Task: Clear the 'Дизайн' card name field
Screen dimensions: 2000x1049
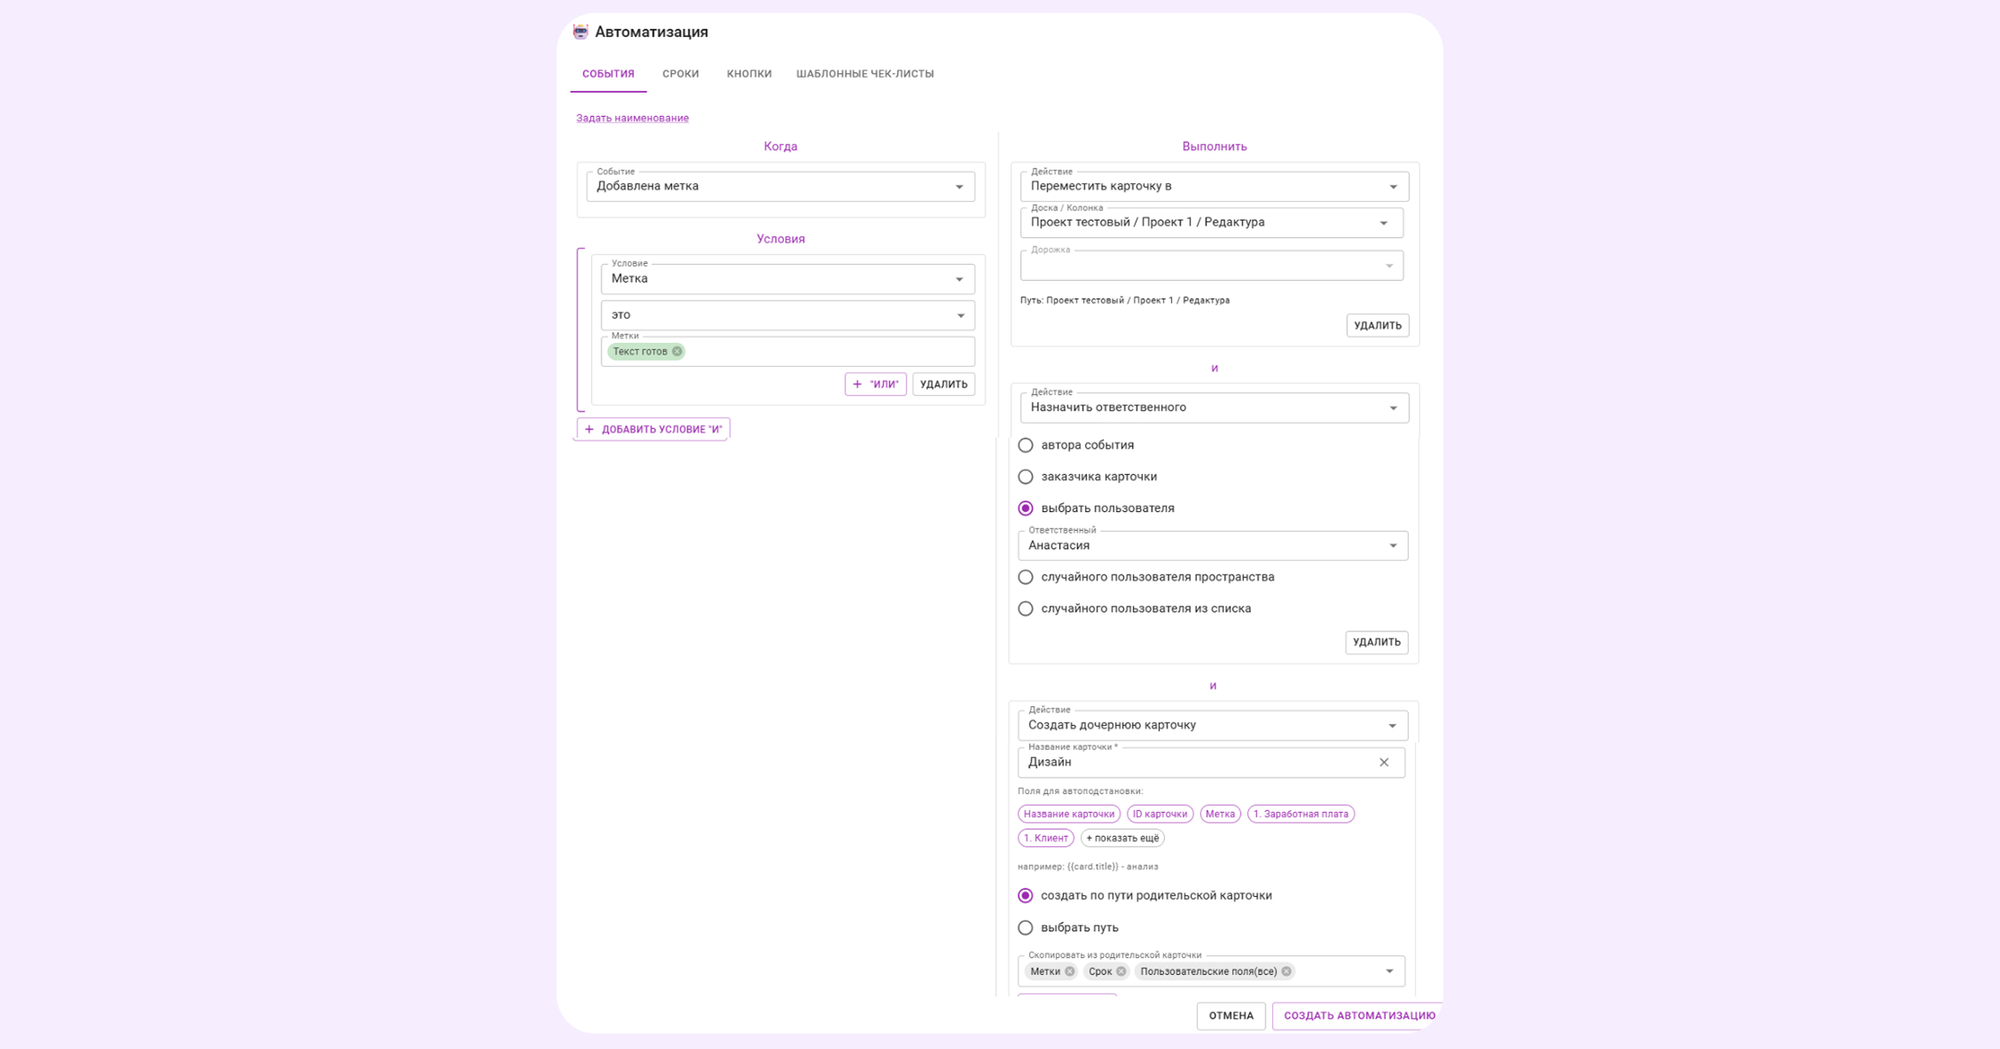Action: point(1384,763)
